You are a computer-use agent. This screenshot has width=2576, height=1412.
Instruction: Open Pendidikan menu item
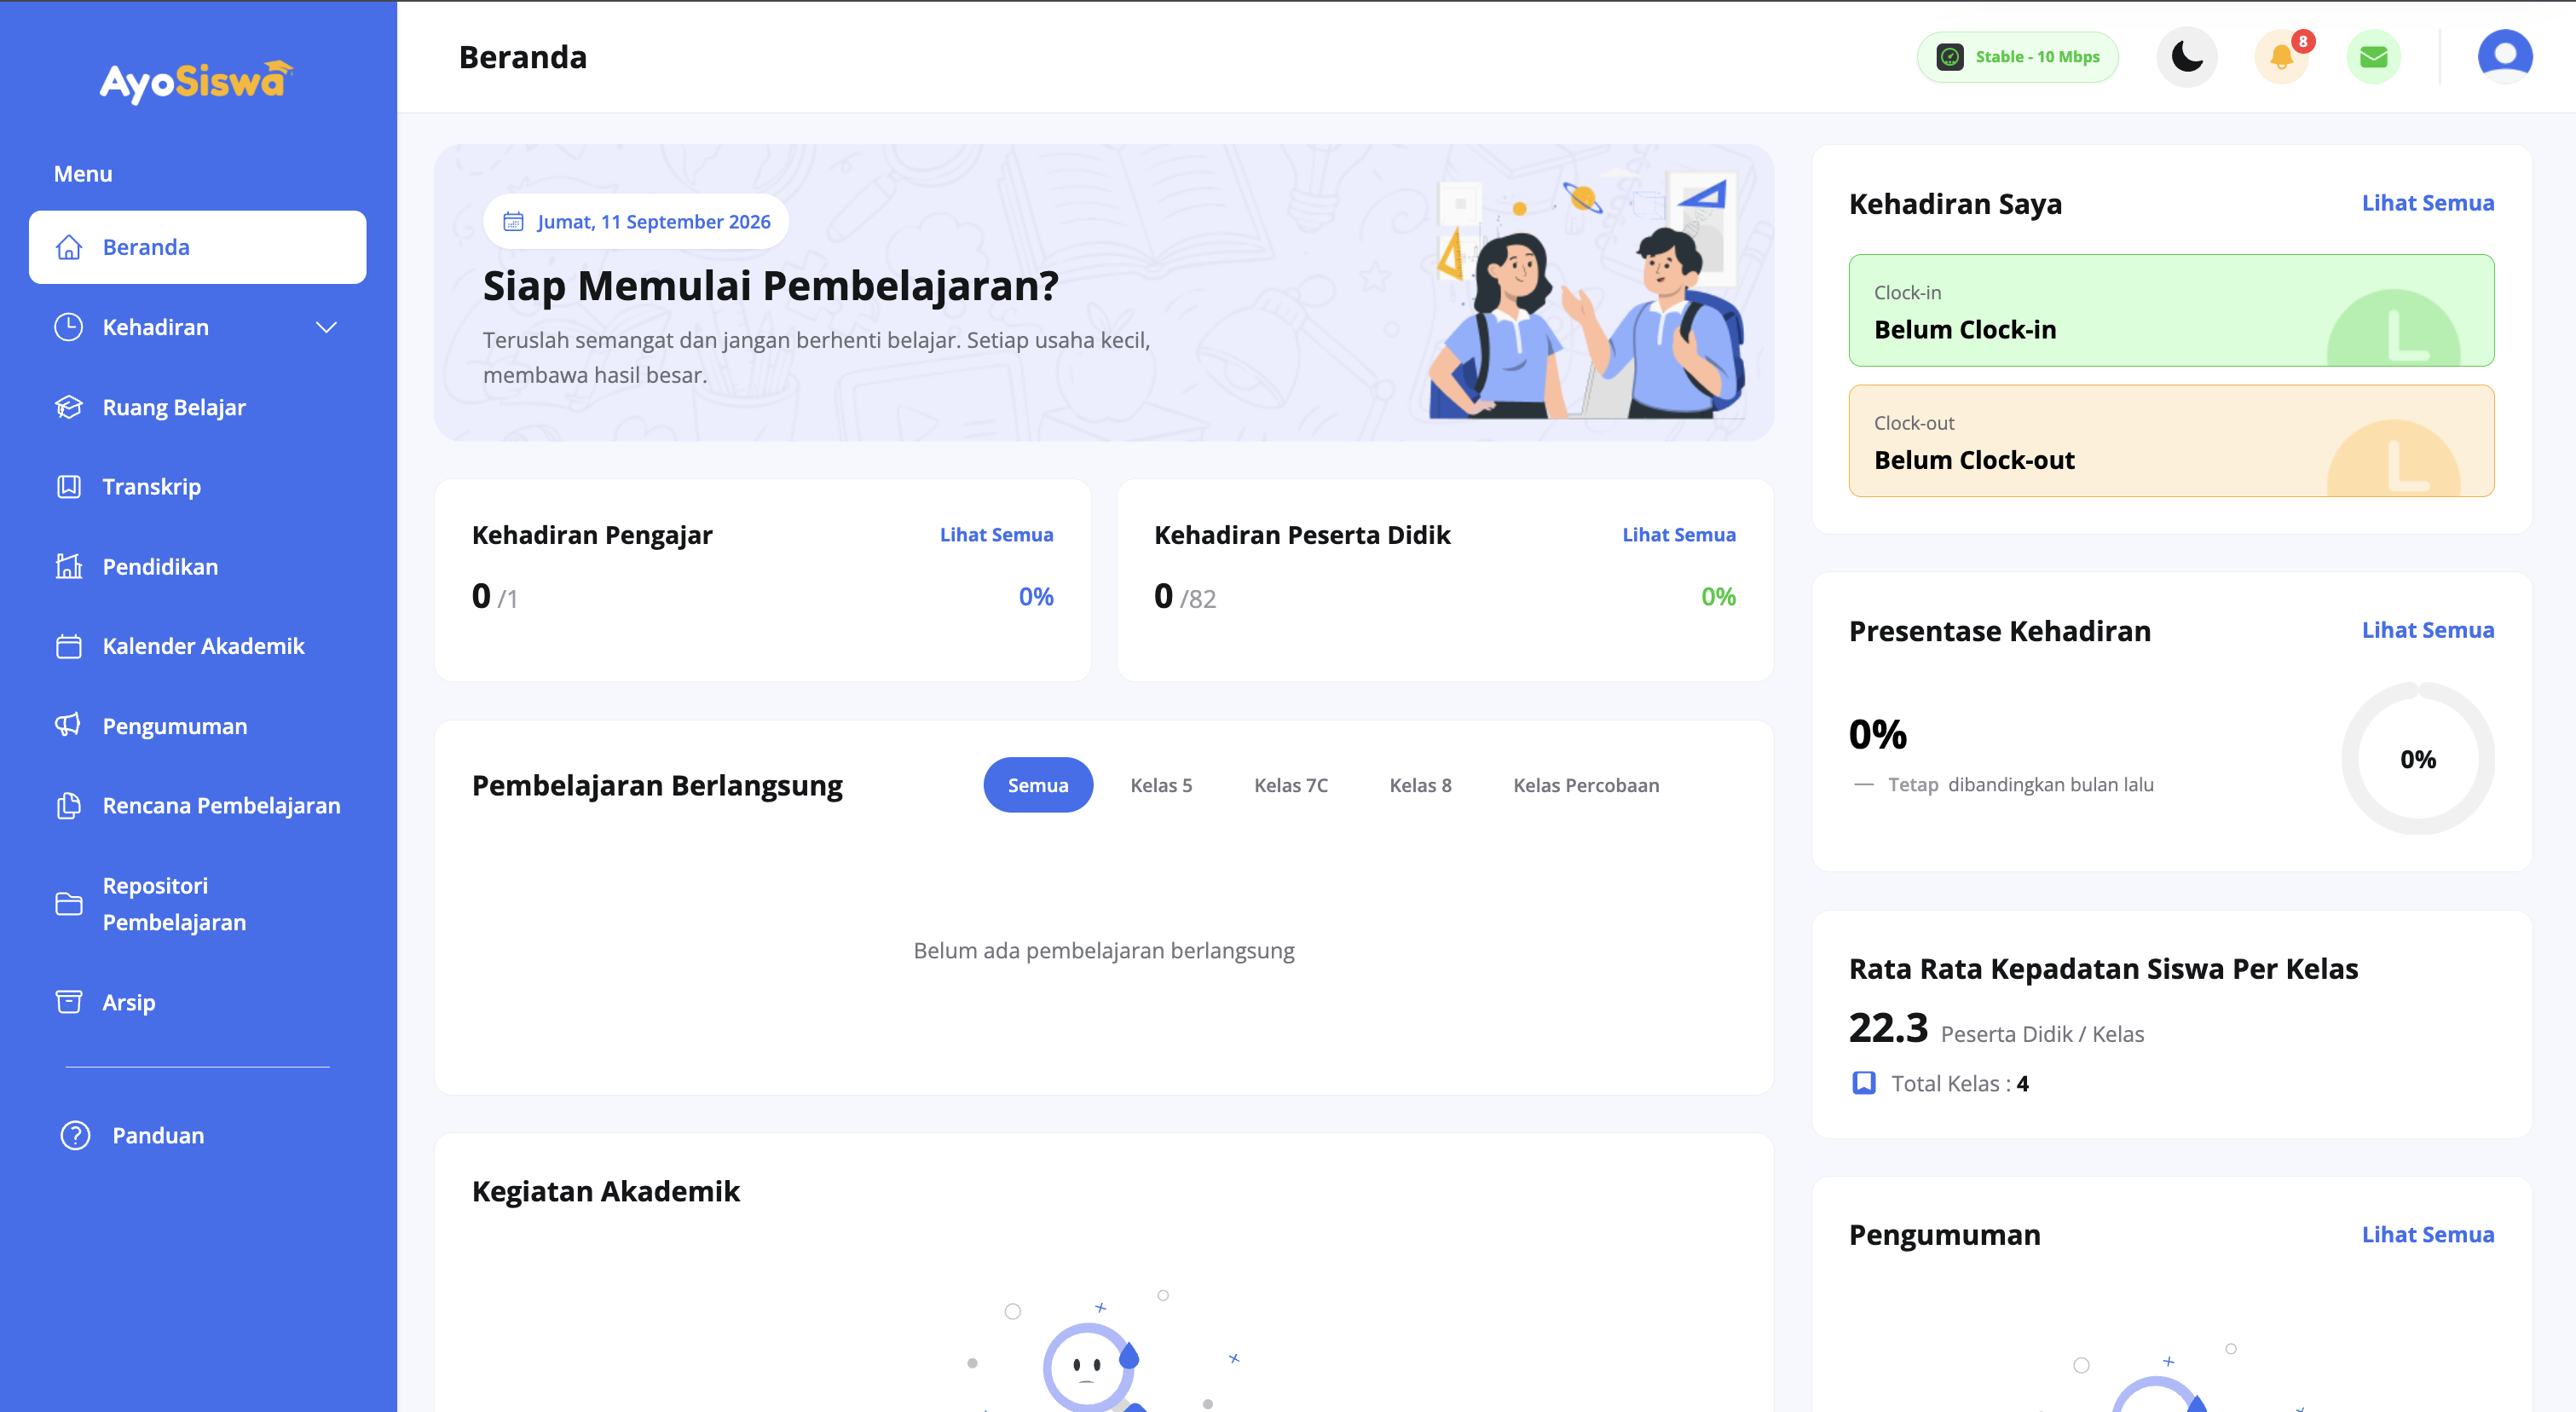coord(197,567)
